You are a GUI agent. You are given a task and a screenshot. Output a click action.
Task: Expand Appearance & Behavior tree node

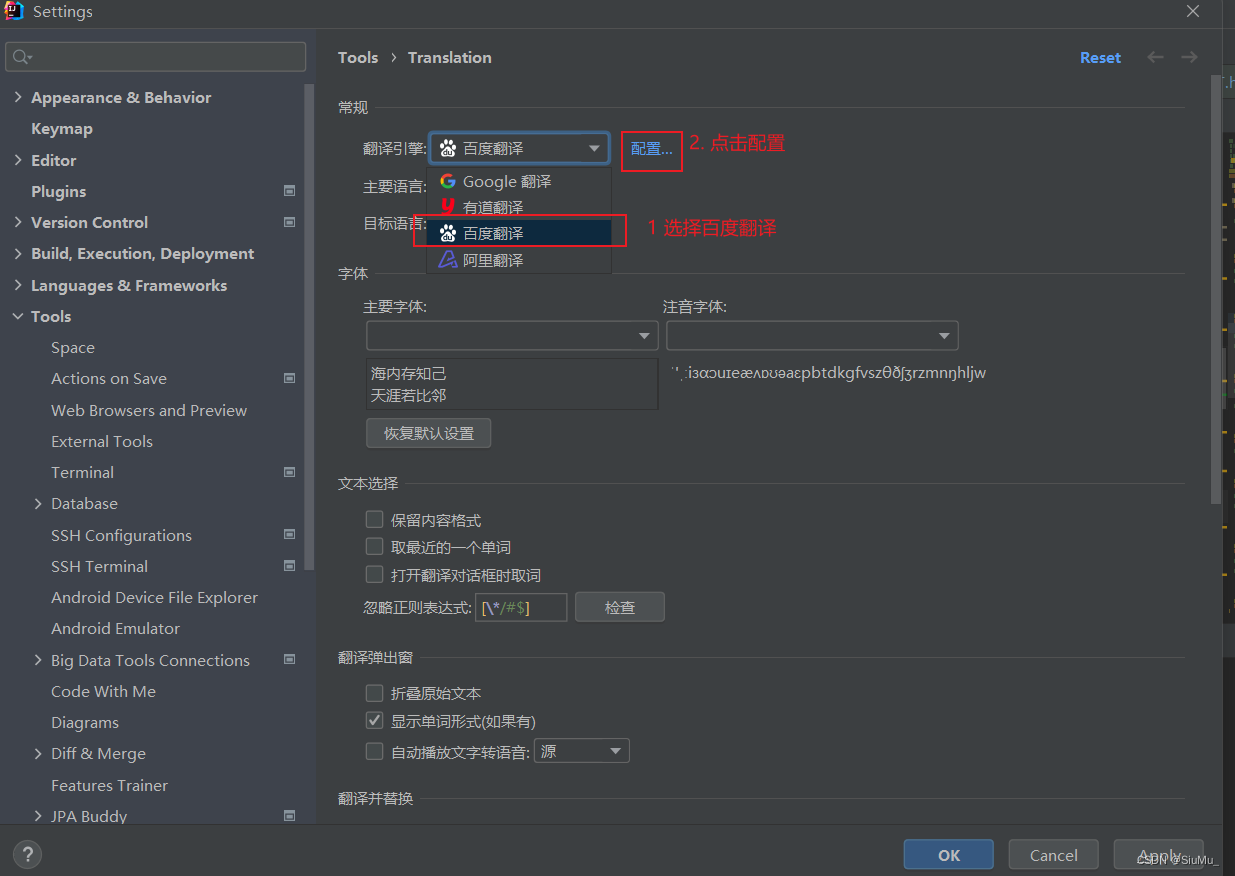(18, 97)
